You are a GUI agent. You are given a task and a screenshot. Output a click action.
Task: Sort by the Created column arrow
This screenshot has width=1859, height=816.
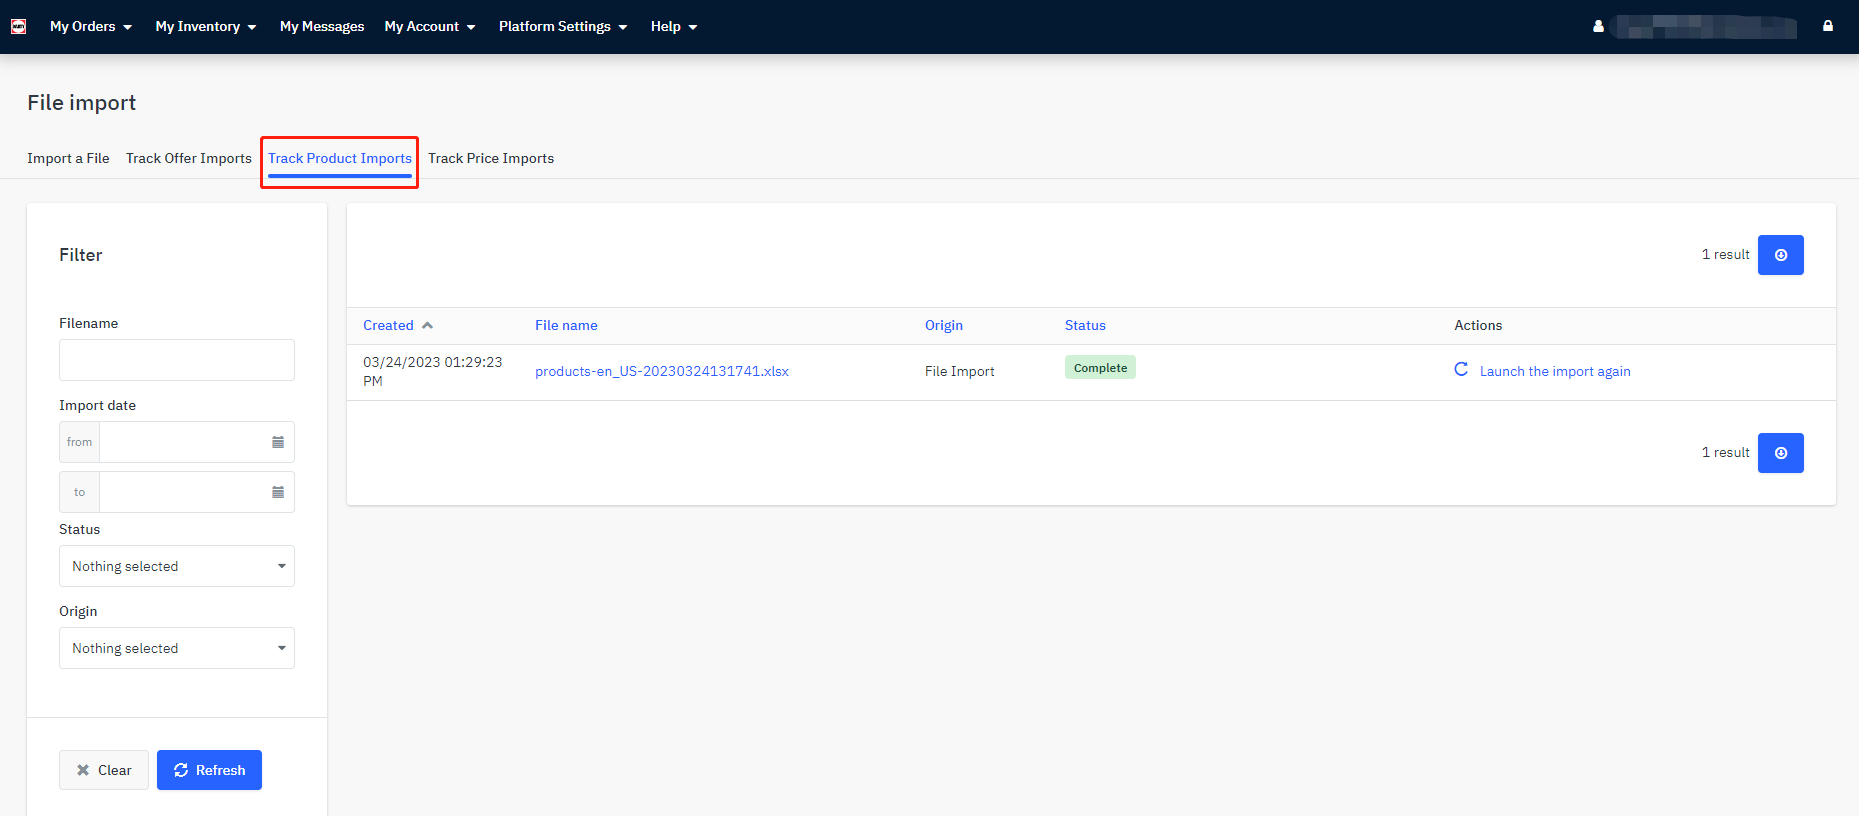tap(427, 326)
